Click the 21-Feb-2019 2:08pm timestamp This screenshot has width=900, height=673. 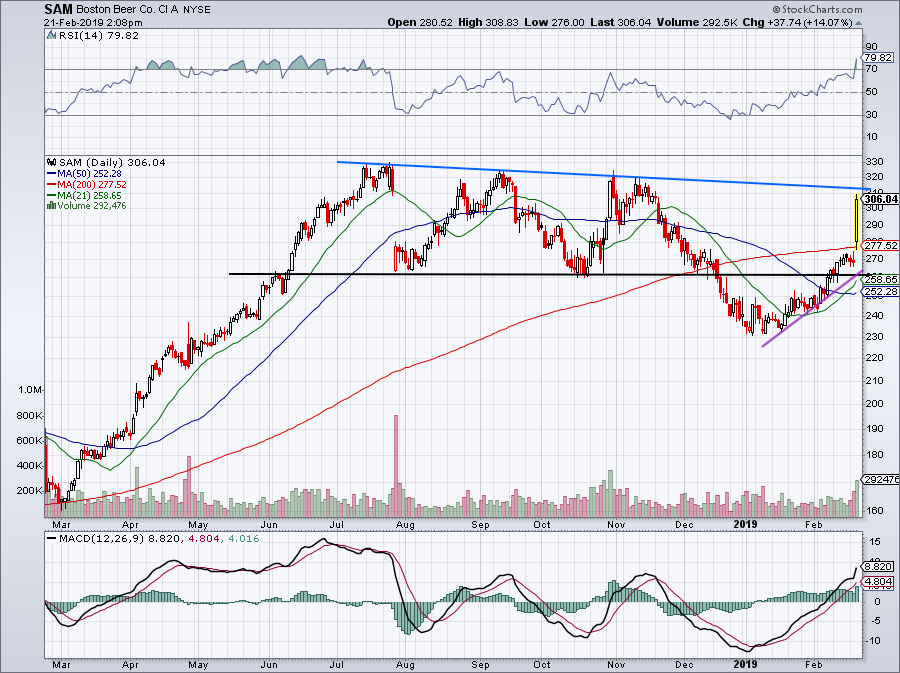pos(93,23)
